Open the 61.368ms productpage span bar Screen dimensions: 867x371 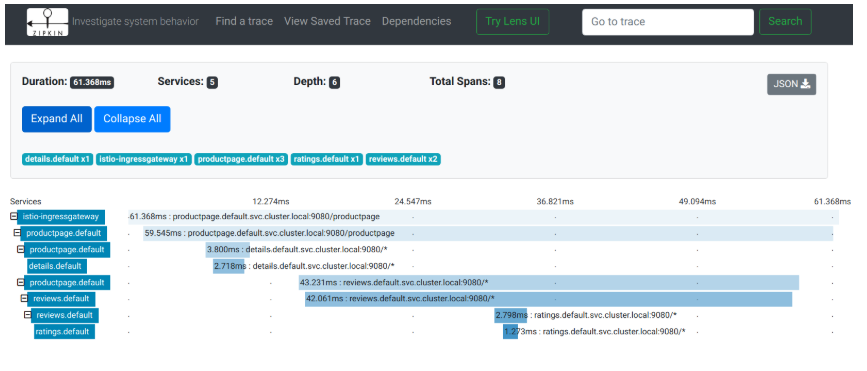click(x=483, y=217)
